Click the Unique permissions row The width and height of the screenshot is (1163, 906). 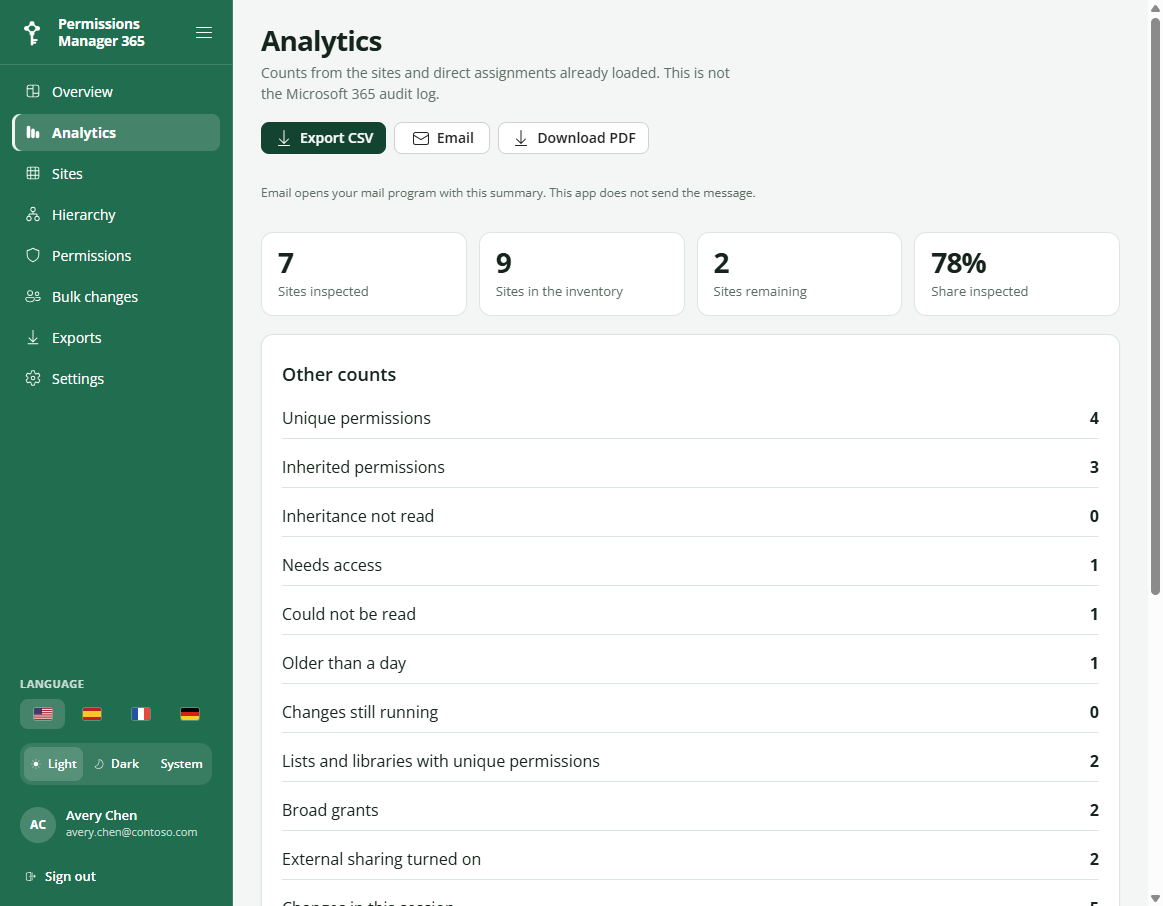(x=690, y=418)
